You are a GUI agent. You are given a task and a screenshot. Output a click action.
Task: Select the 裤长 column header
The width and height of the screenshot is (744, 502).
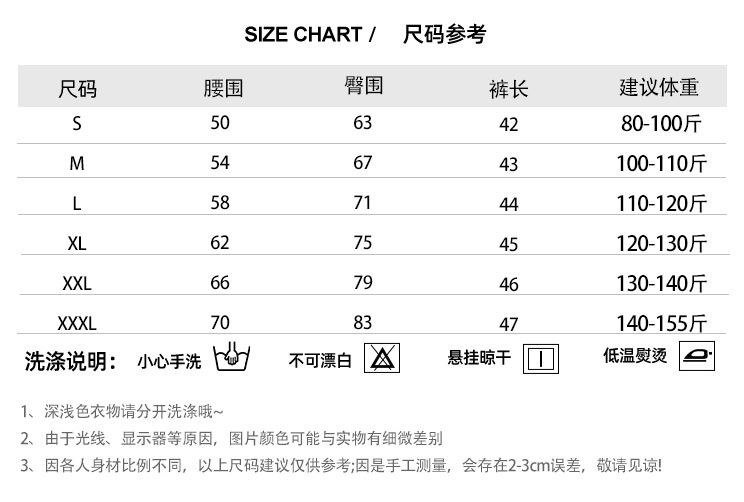pos(509,89)
